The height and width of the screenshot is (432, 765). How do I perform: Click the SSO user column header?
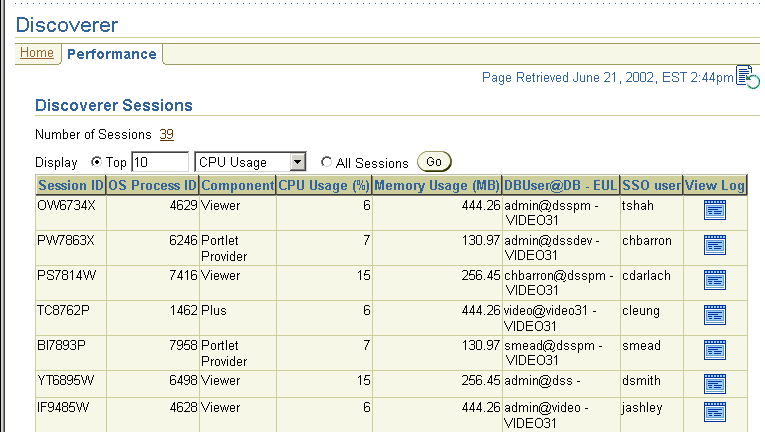click(651, 185)
